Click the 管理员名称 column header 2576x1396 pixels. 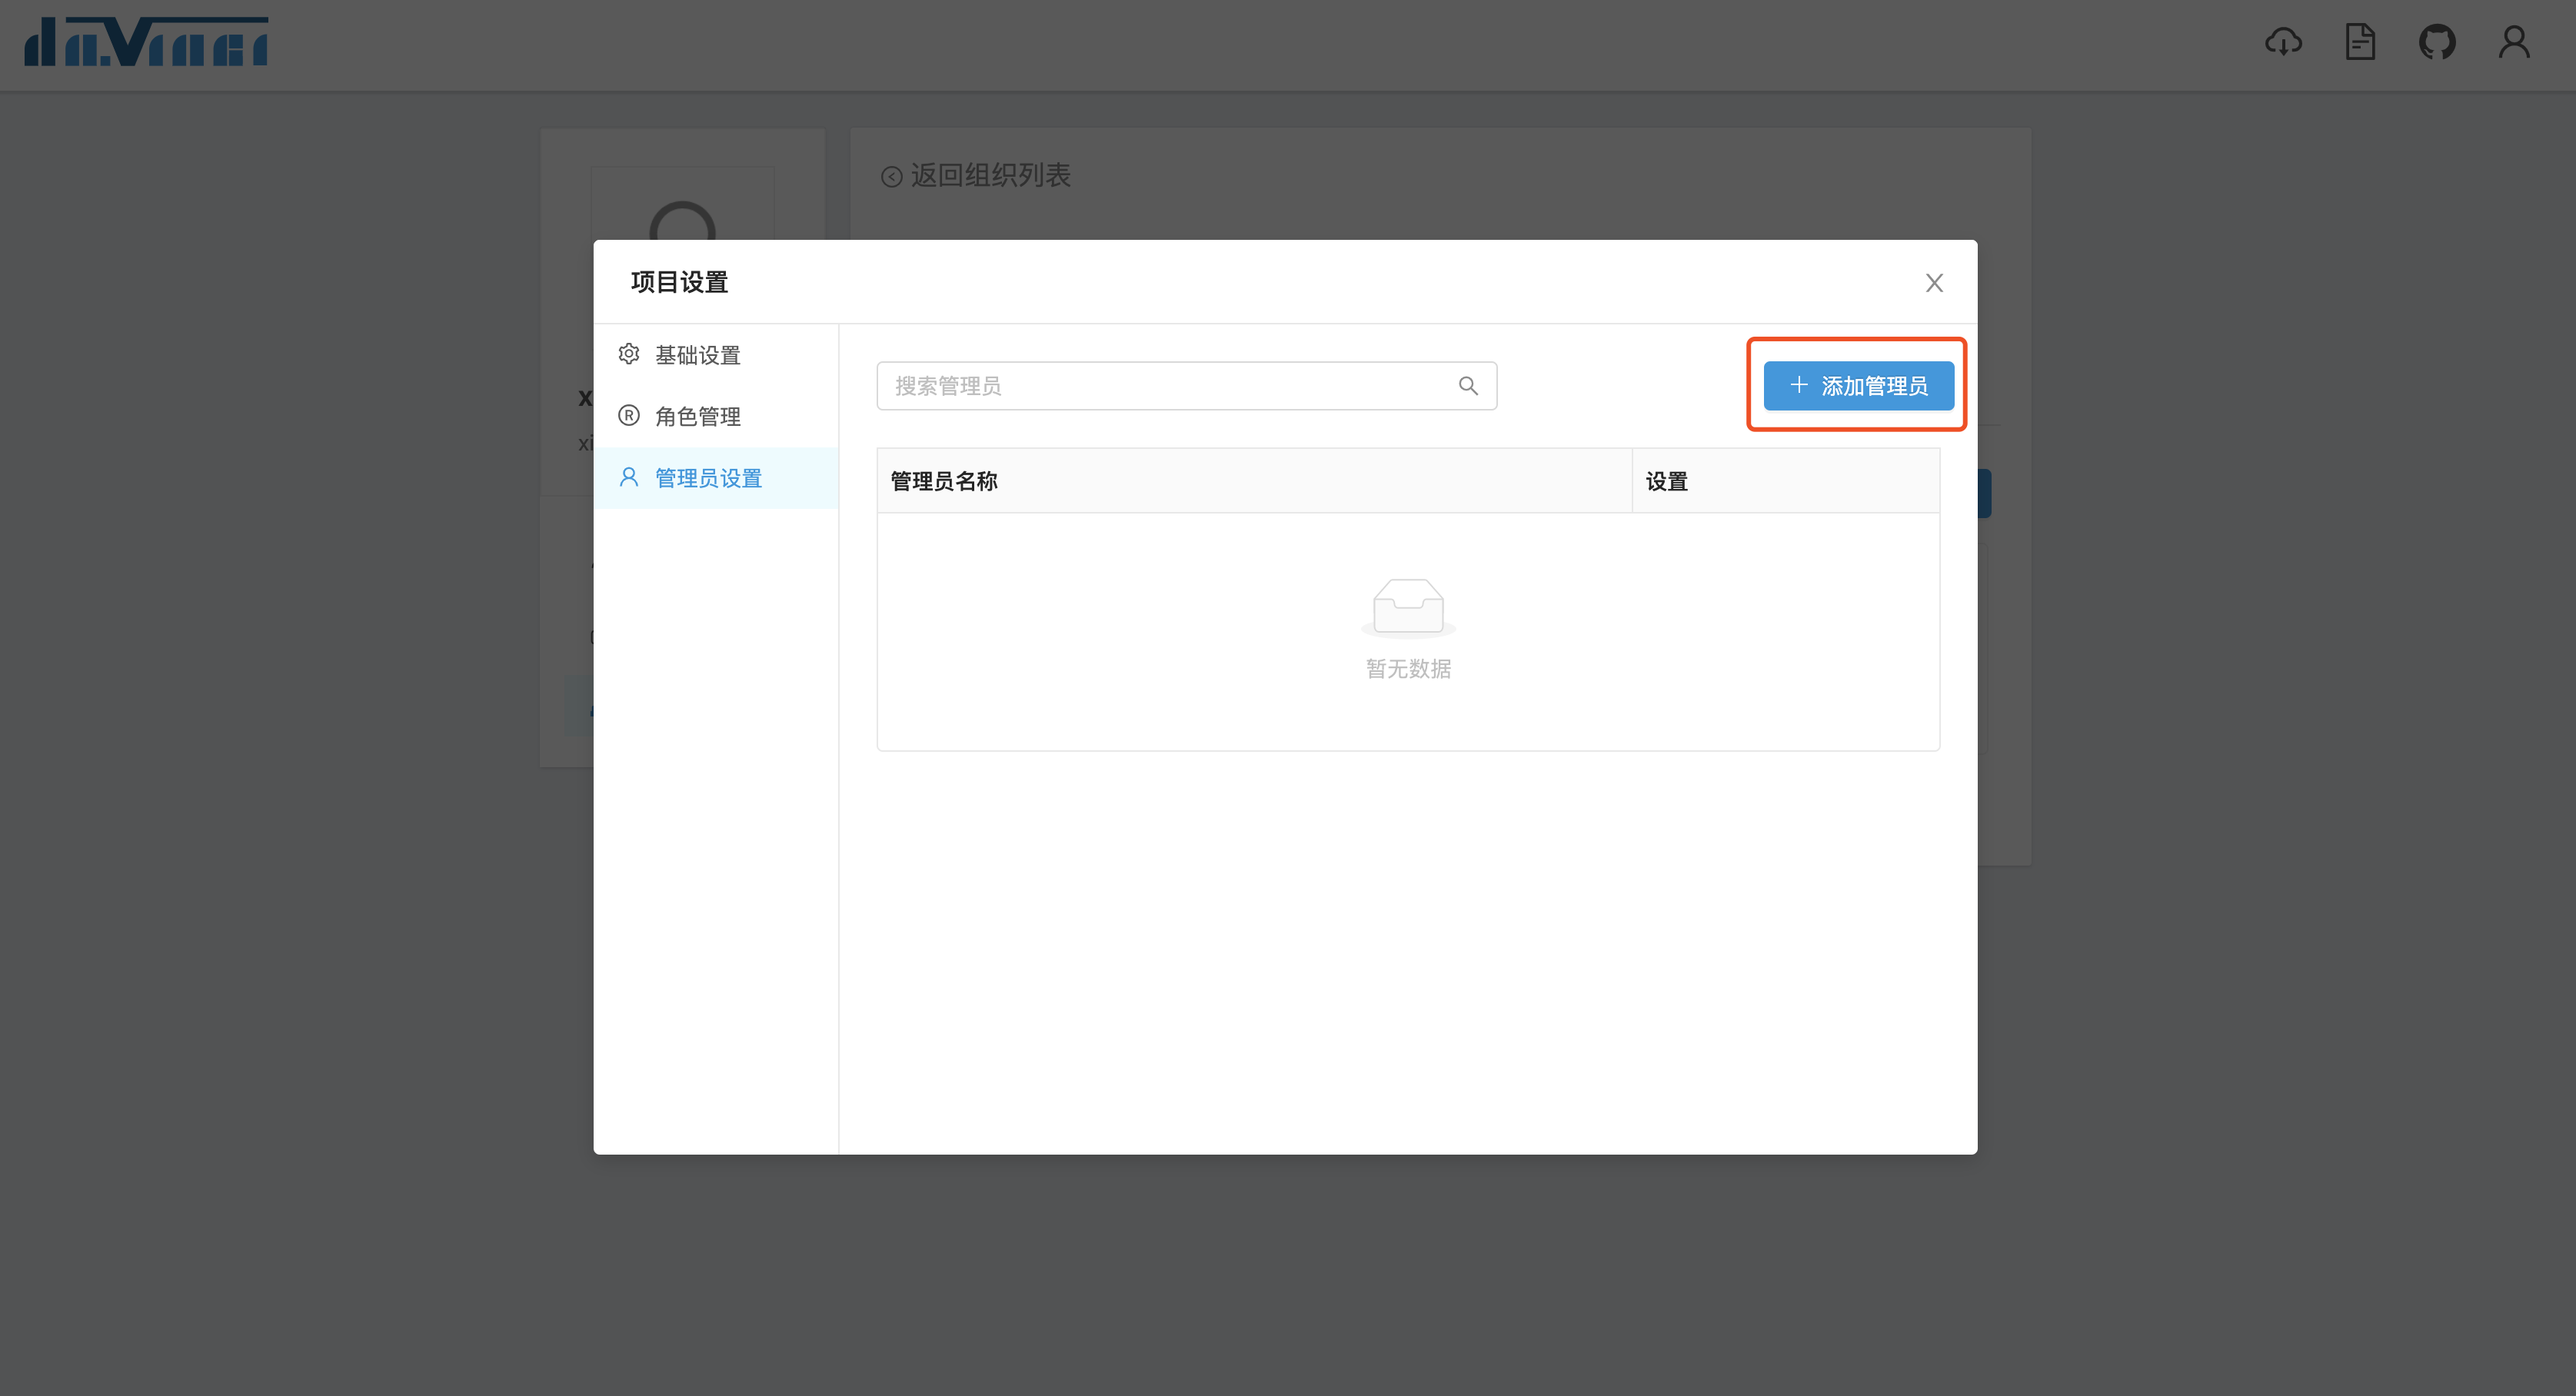[x=944, y=481]
